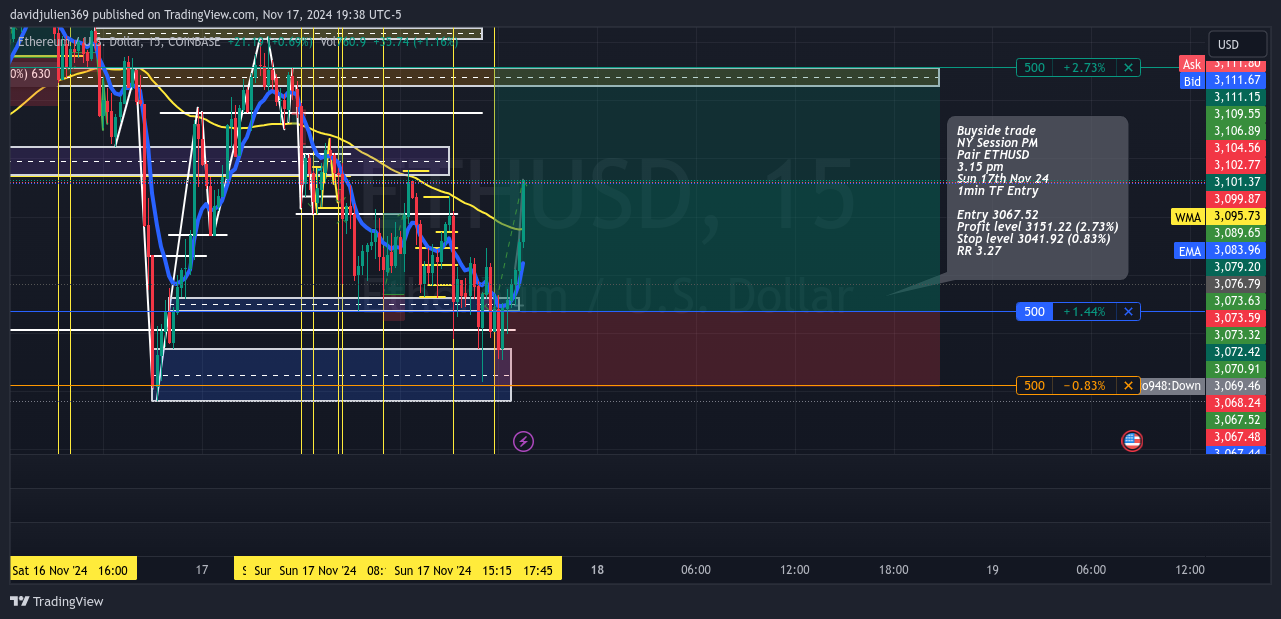This screenshot has height=619, width=1281.
Task: Close the −0.83% stop loss line
Action: (1128, 386)
